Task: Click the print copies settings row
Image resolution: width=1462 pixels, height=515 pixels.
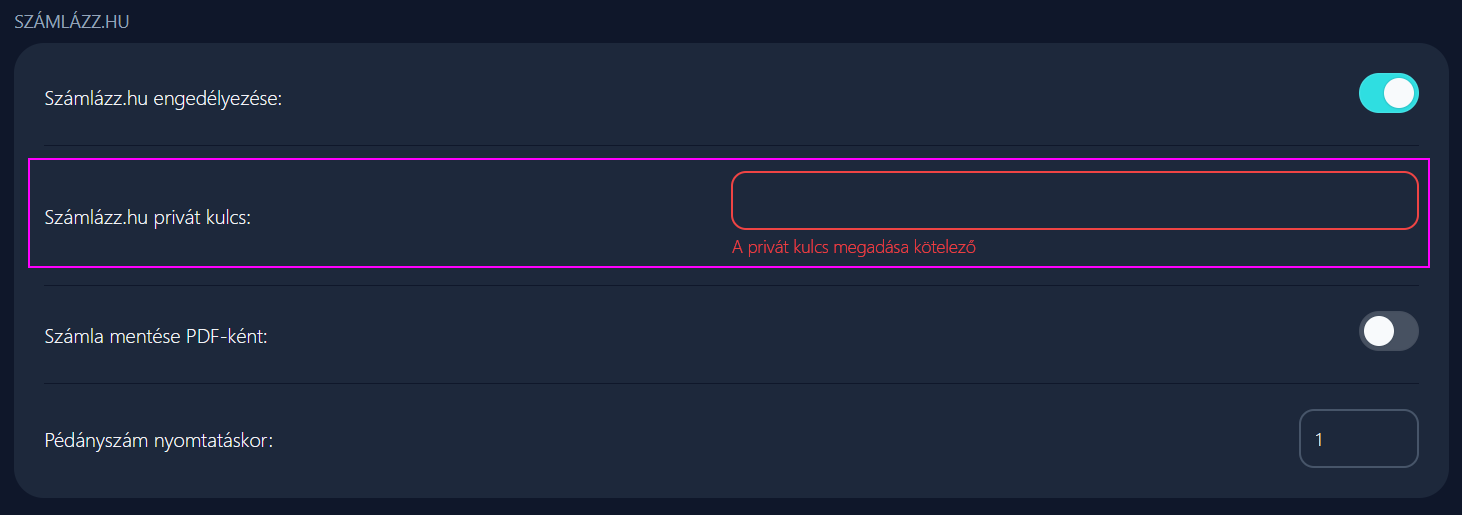Action: (731, 439)
